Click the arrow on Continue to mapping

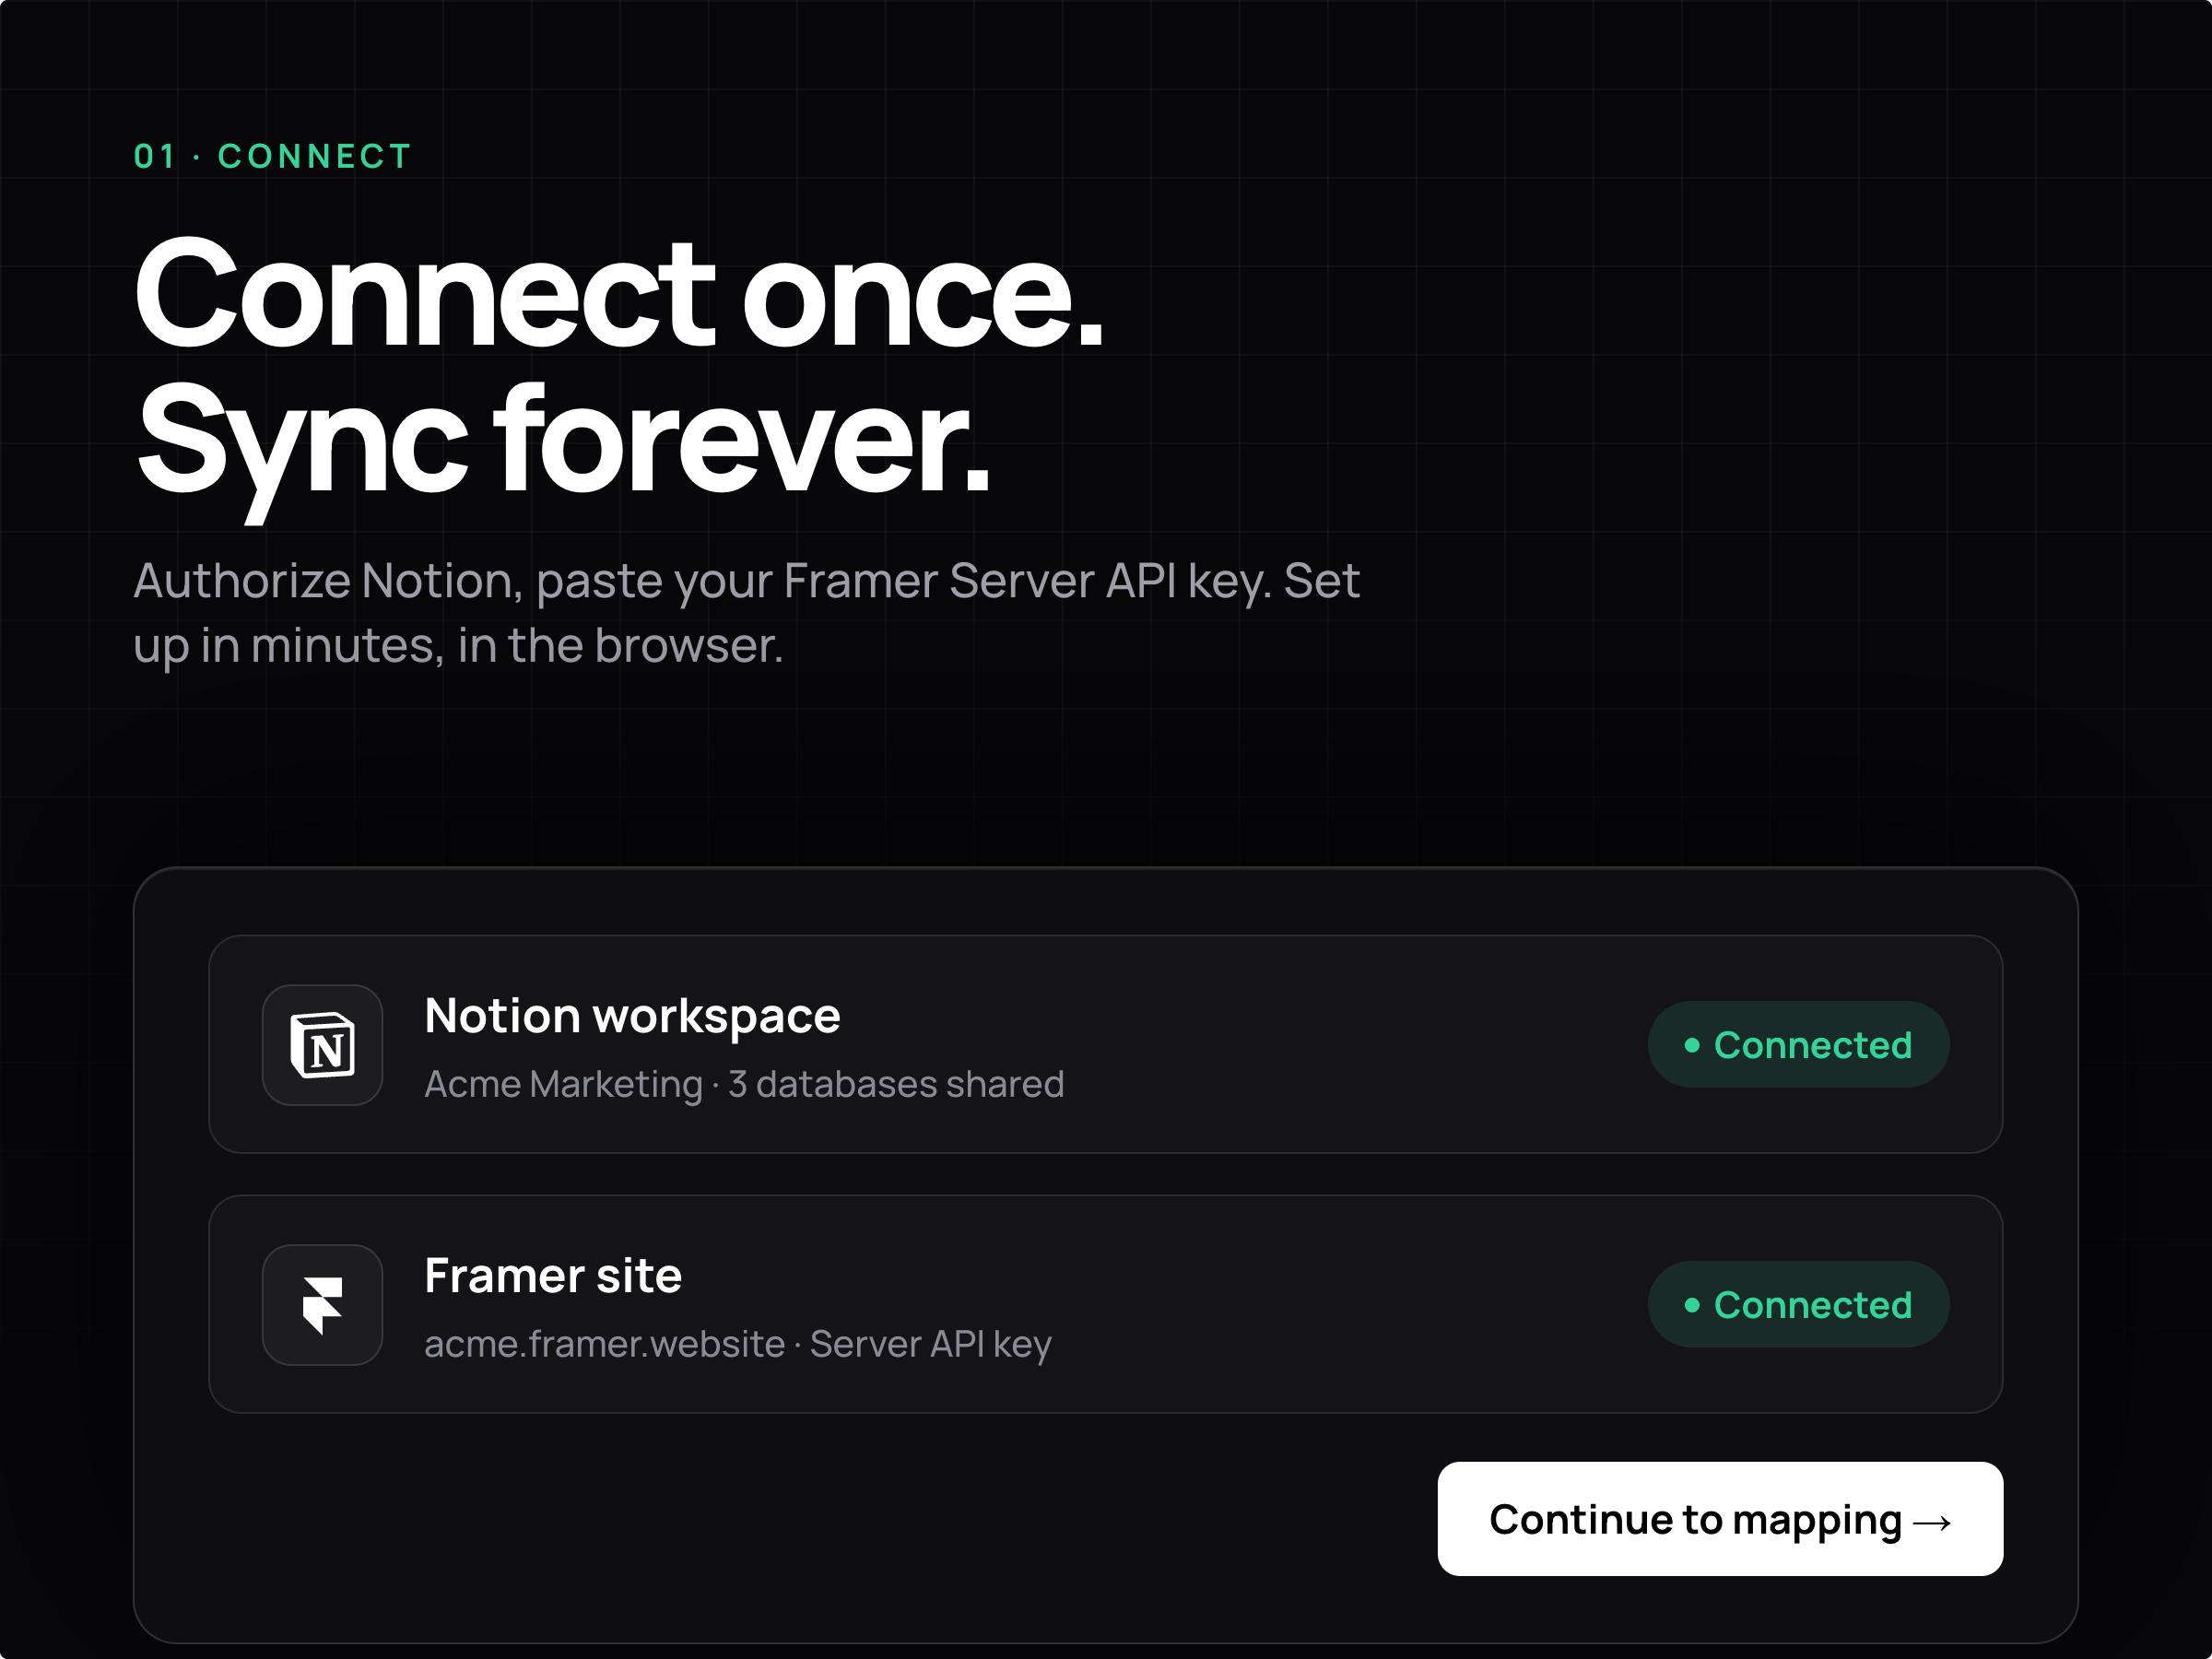[1932, 1522]
